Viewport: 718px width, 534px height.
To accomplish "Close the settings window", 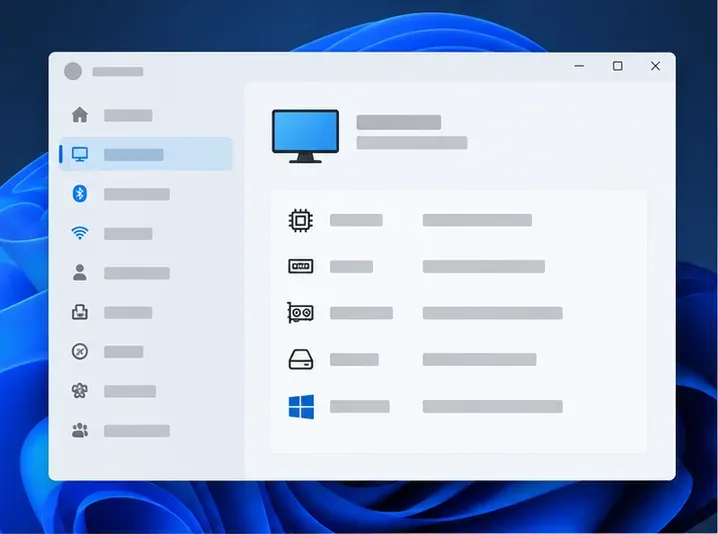I will 655,66.
